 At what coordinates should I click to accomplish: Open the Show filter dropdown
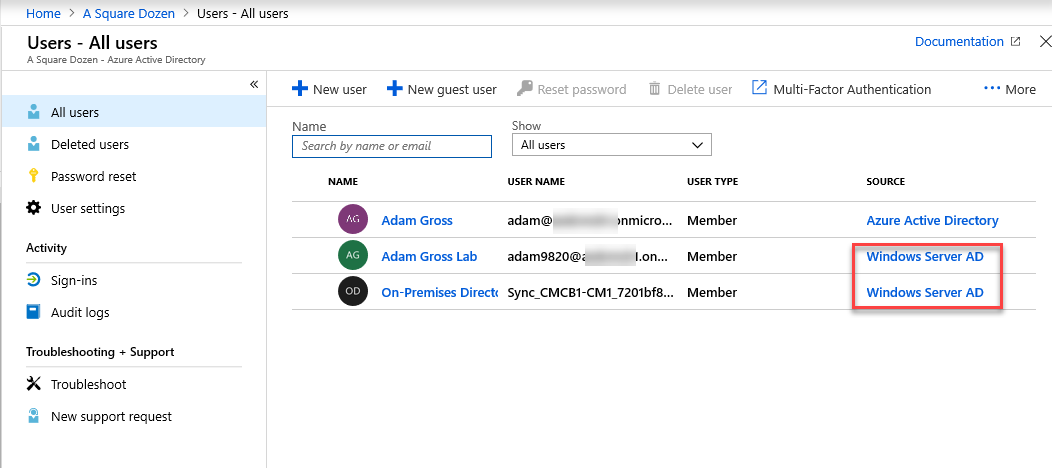click(611, 145)
